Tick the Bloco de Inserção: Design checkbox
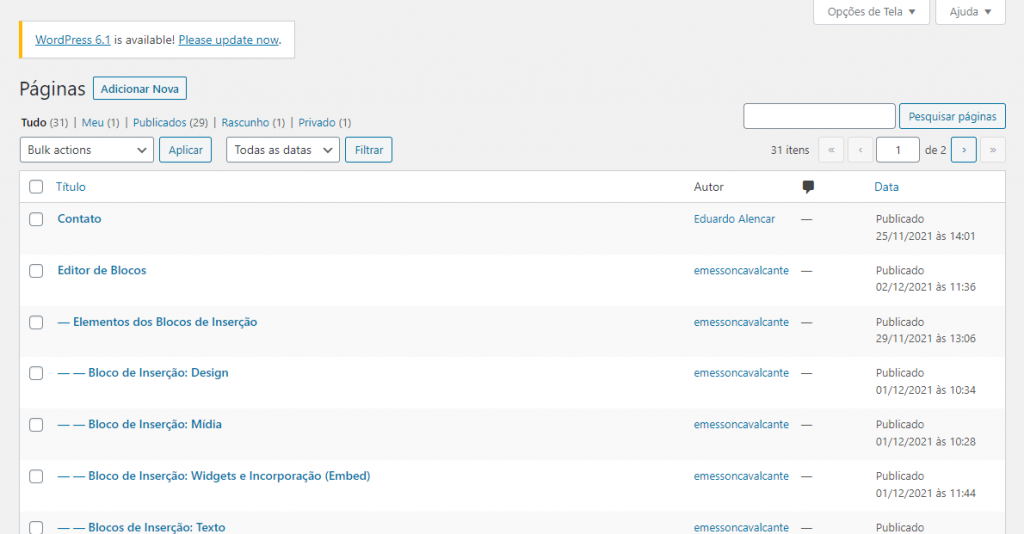Screen dimensions: 1024x534 pos(36,373)
